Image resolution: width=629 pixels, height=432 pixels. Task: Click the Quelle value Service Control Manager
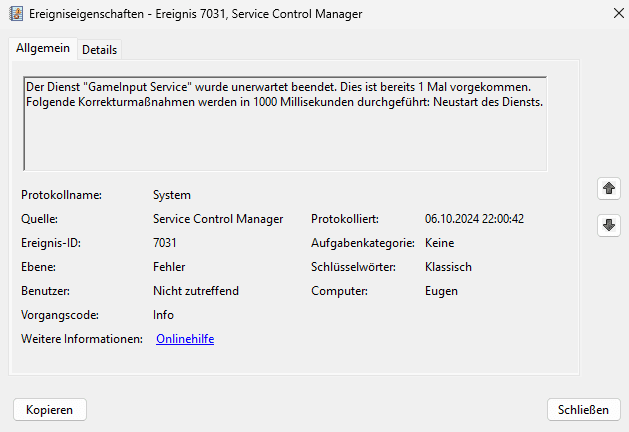point(218,219)
